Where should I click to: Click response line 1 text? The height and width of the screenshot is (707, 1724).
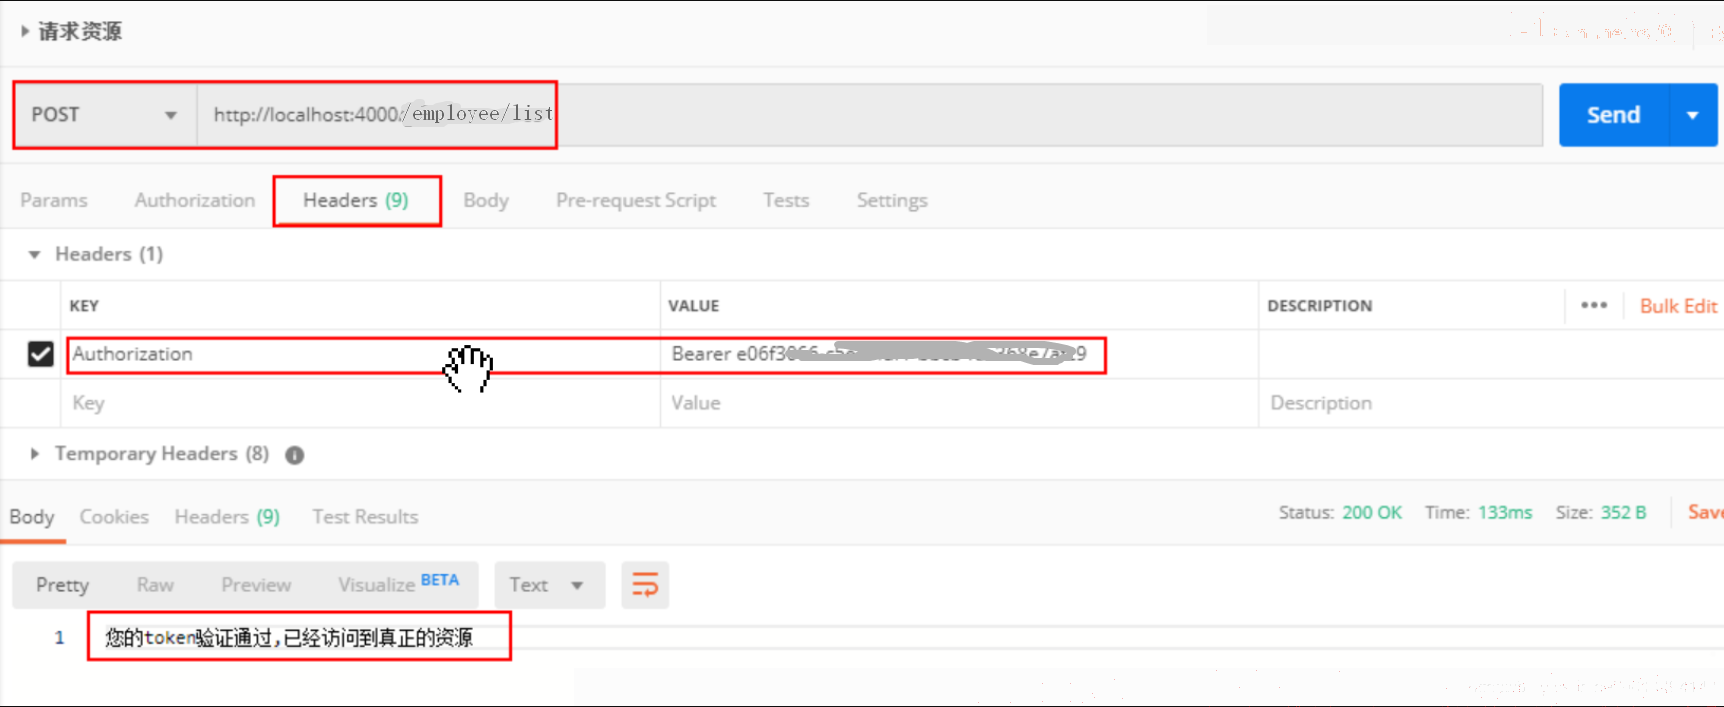[289, 637]
